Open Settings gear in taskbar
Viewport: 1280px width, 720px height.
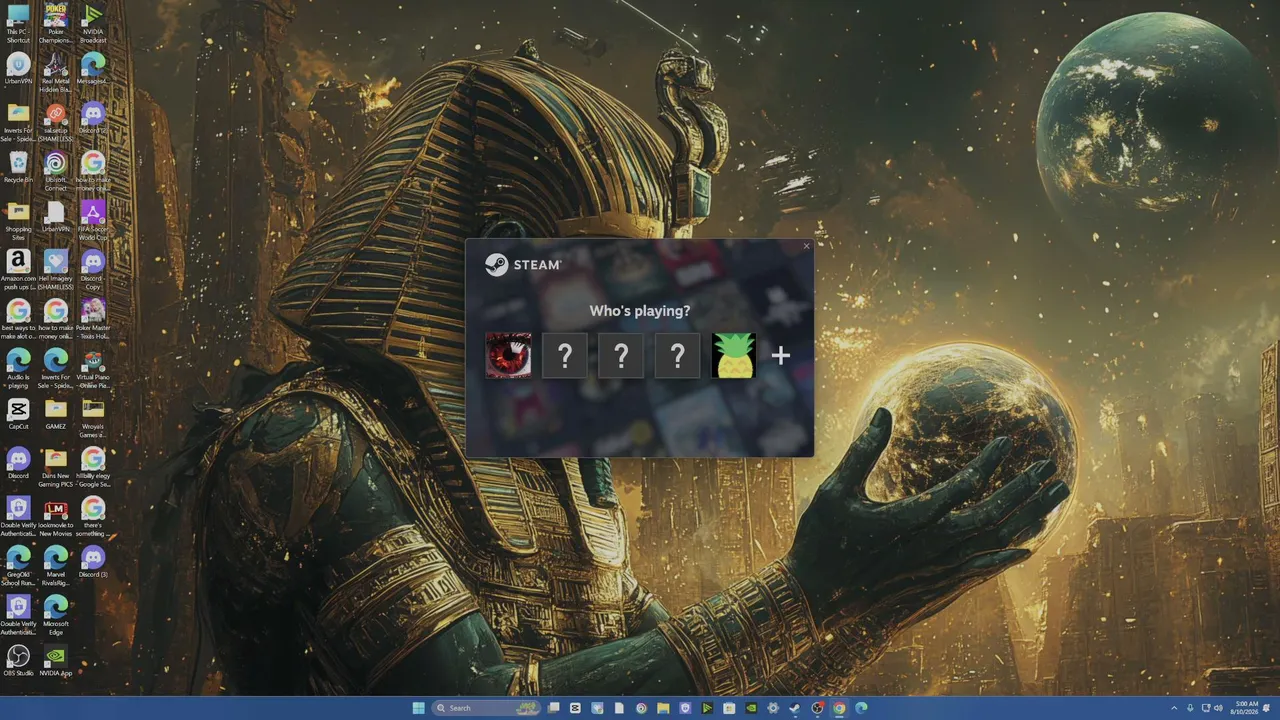pos(773,708)
